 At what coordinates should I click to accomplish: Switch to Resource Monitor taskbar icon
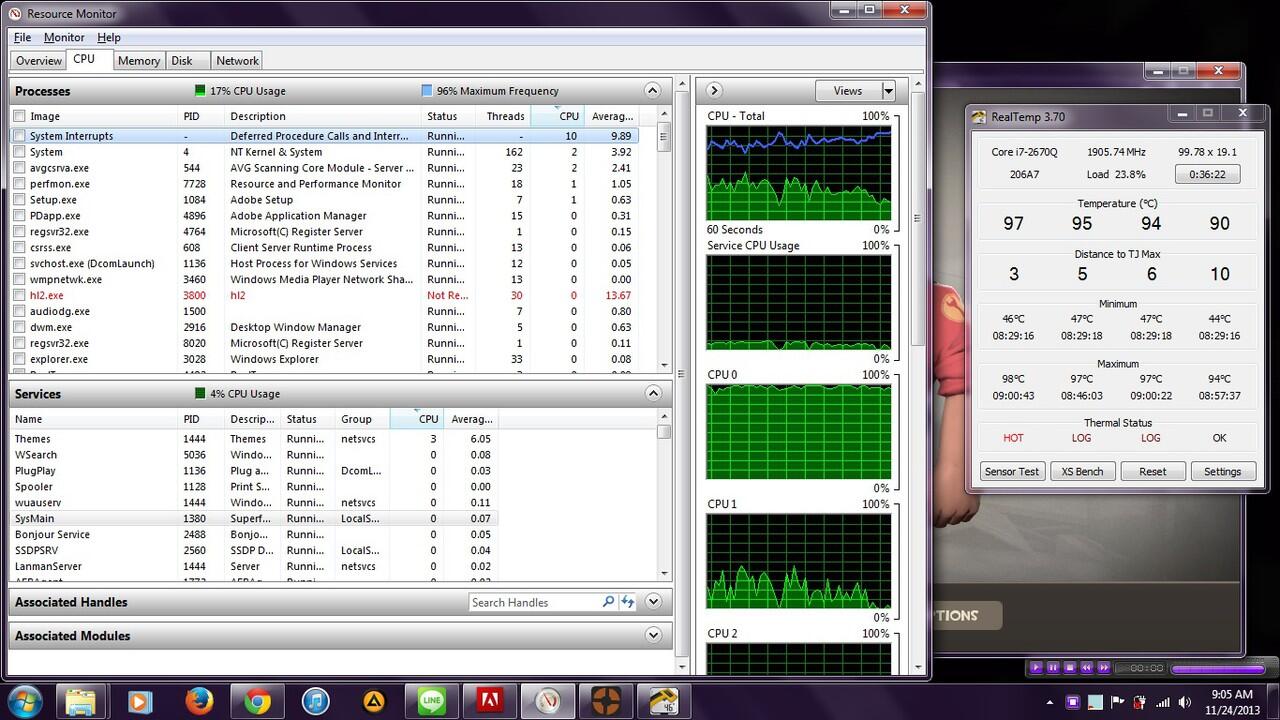[x=548, y=702]
